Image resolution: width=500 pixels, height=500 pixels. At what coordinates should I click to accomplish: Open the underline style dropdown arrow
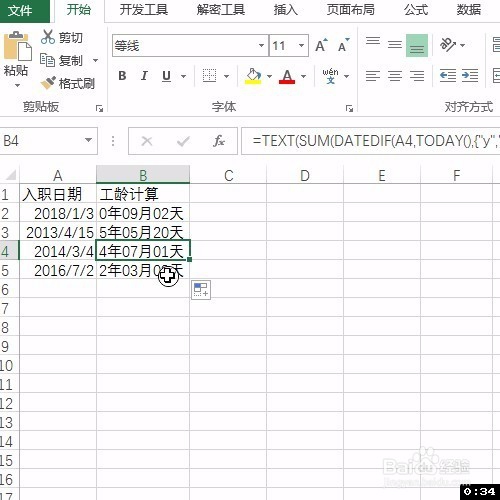click(183, 76)
